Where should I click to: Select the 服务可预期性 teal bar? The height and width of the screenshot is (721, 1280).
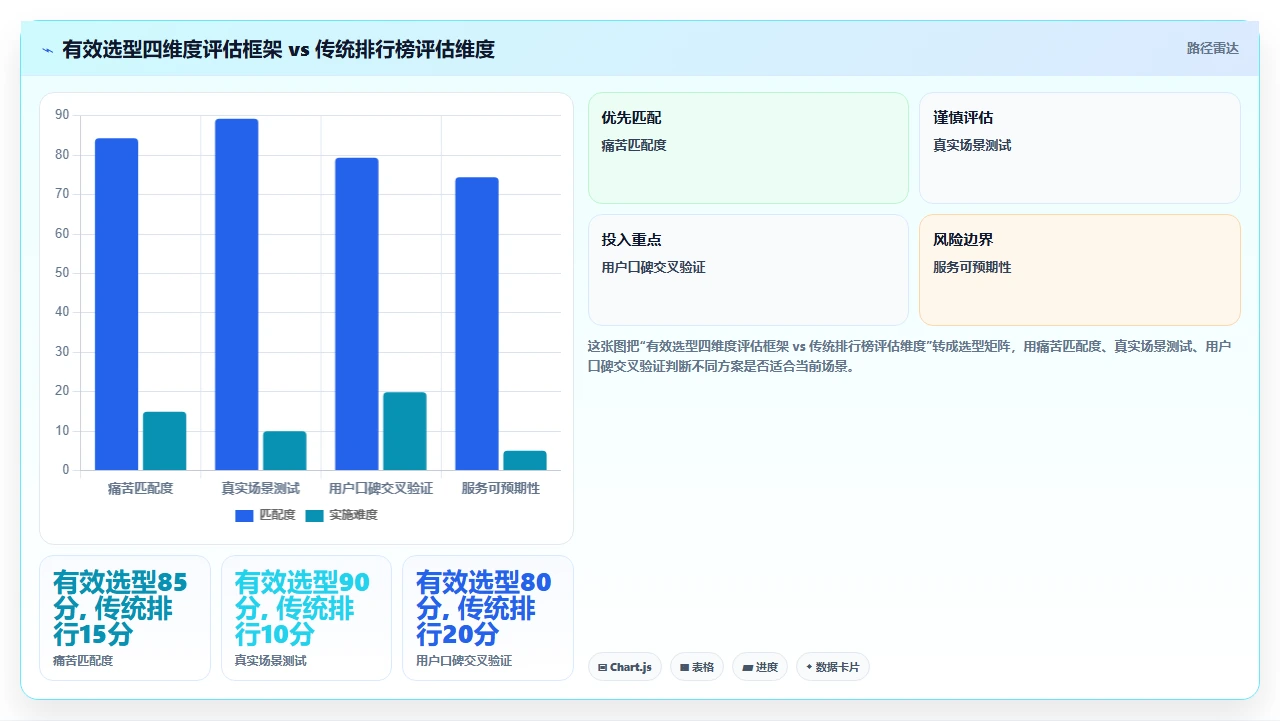524,460
